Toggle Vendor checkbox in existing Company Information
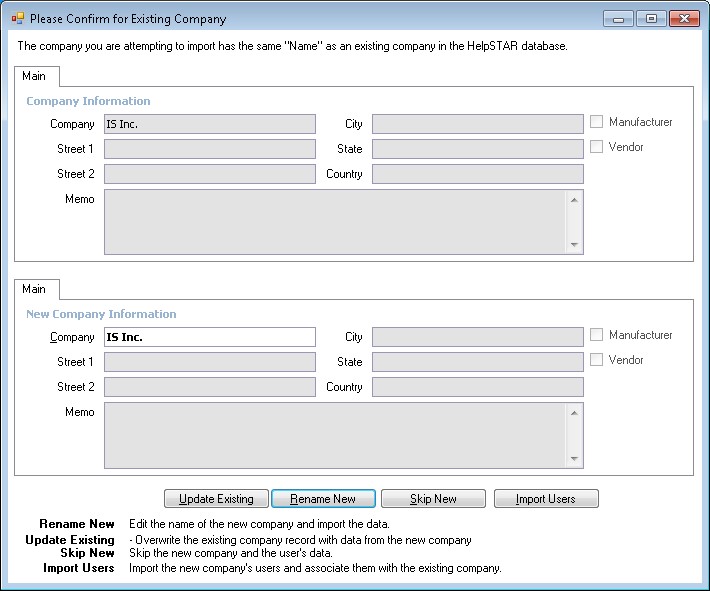710x591 pixels. click(597, 147)
